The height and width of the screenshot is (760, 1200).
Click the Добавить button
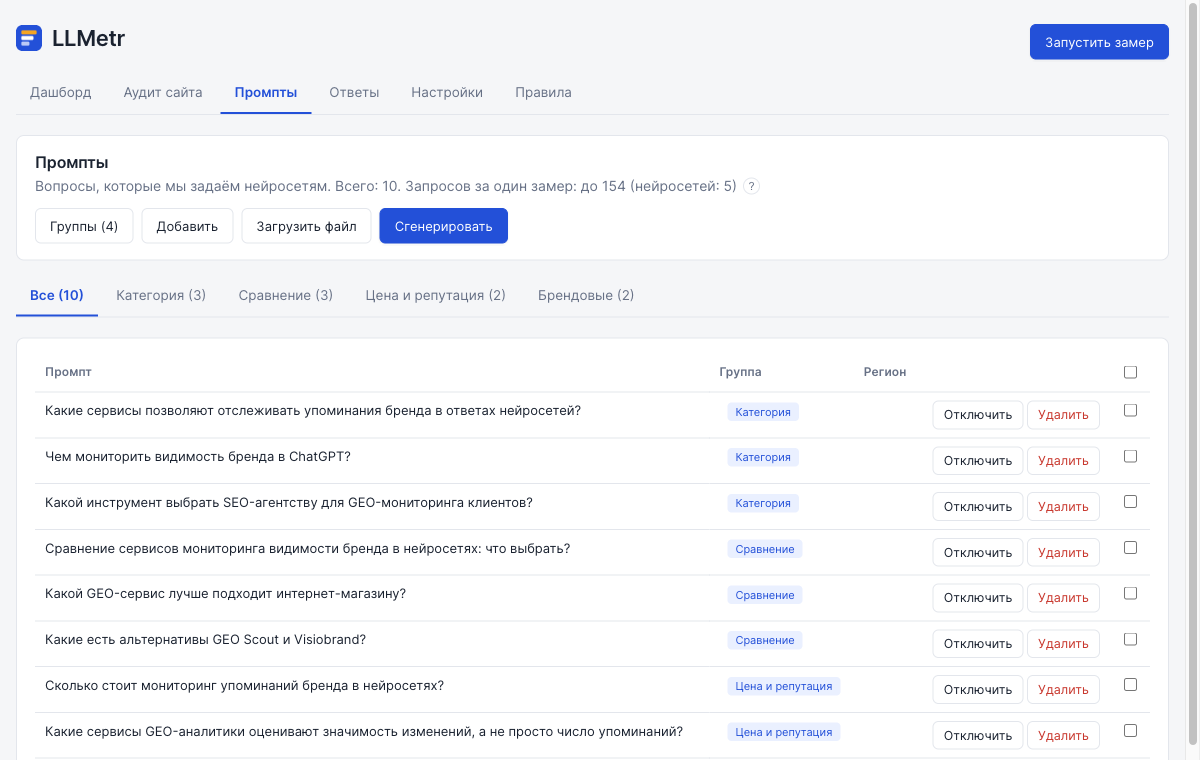[x=187, y=226]
